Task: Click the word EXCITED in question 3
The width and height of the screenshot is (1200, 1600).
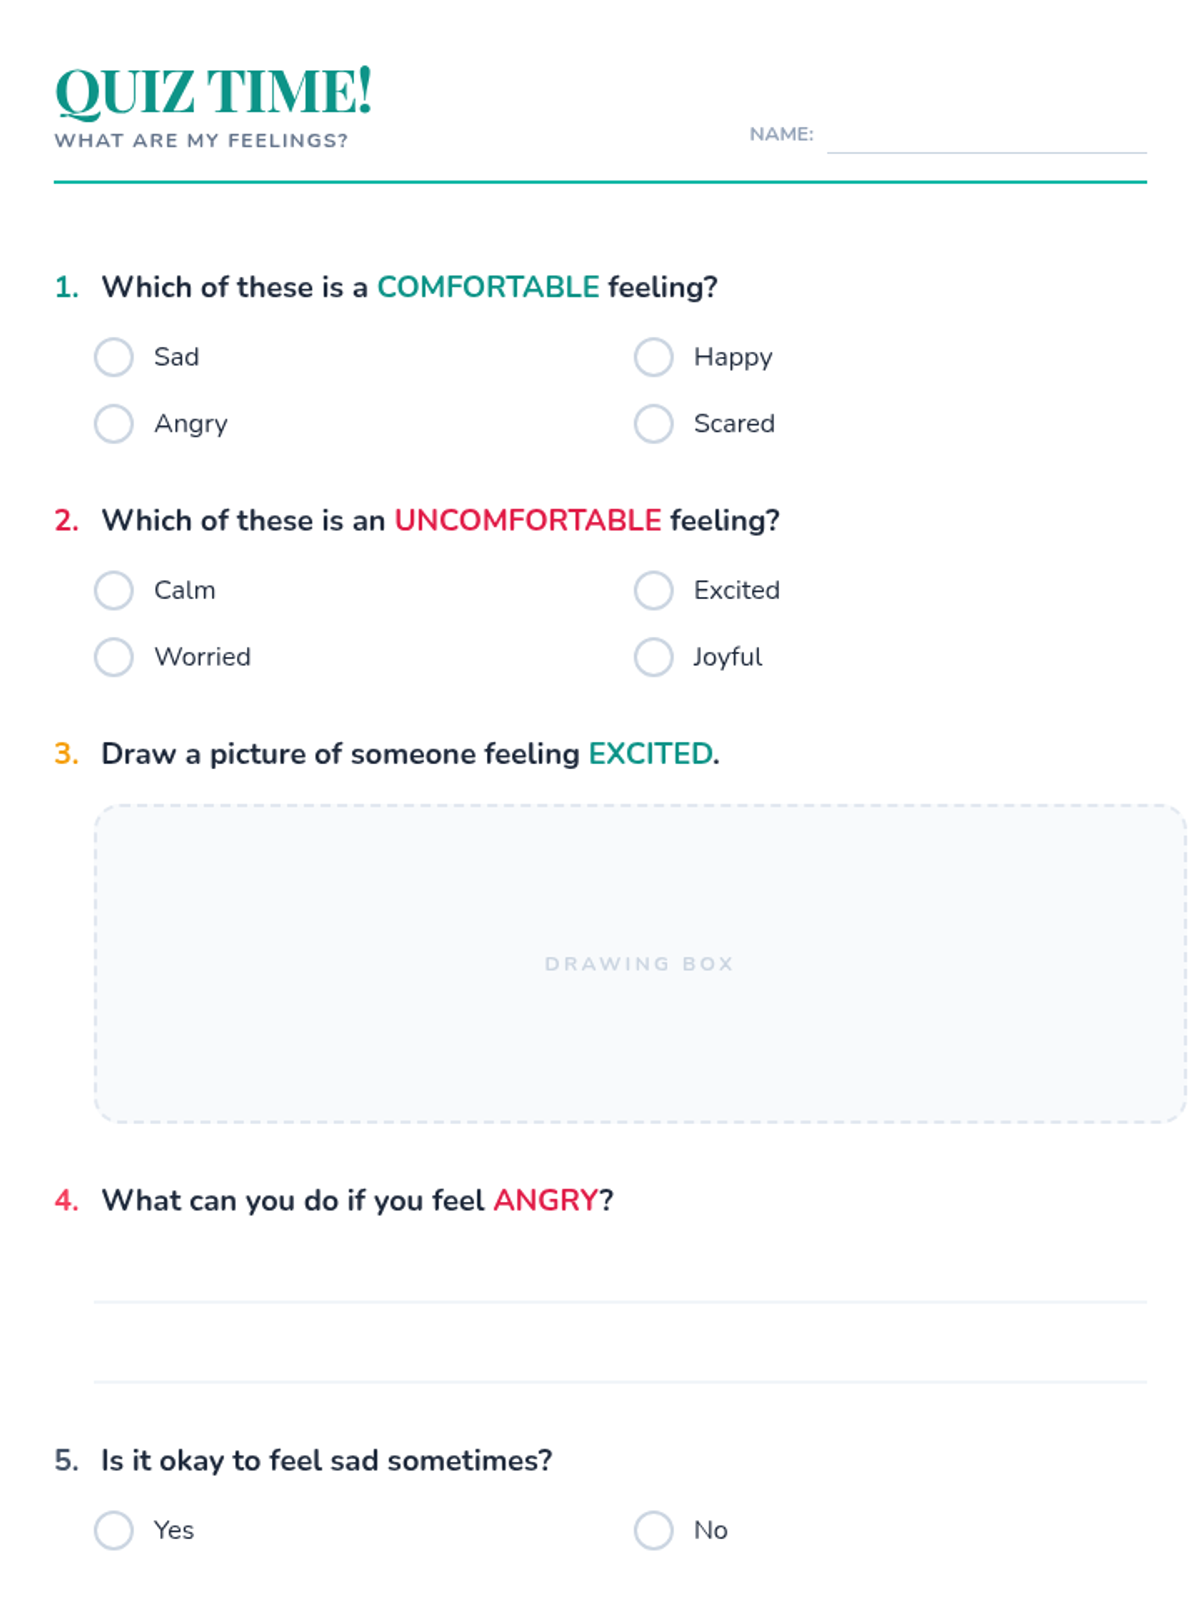Action: [650, 754]
